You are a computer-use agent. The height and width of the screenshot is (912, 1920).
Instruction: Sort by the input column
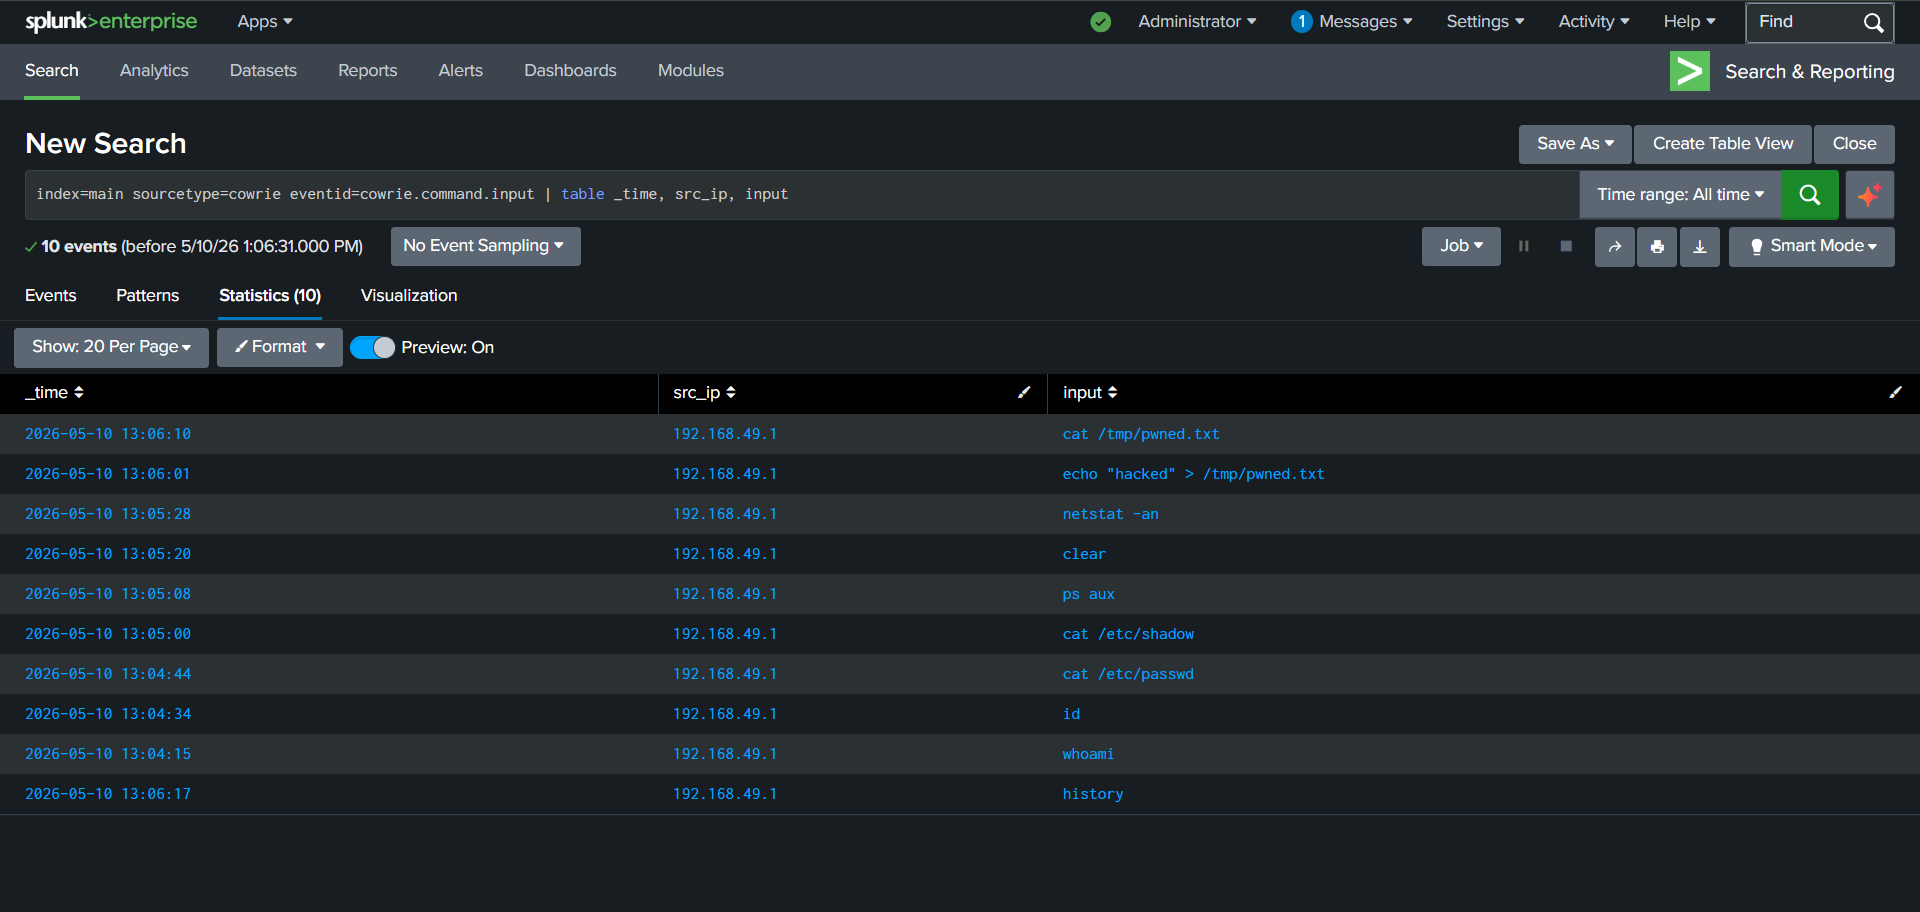[1090, 393]
